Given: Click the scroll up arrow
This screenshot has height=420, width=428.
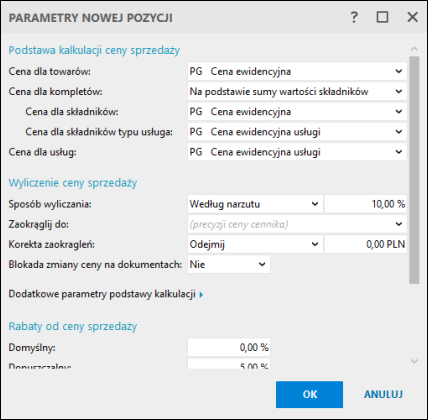Looking at the screenshot, I should tap(414, 49).
